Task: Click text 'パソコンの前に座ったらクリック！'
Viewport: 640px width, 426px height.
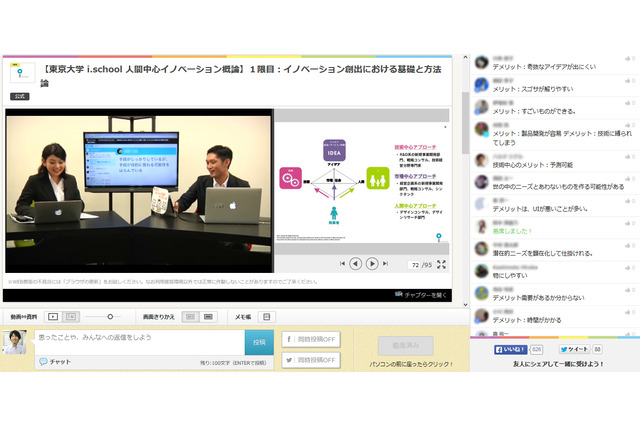Action: (x=411, y=364)
